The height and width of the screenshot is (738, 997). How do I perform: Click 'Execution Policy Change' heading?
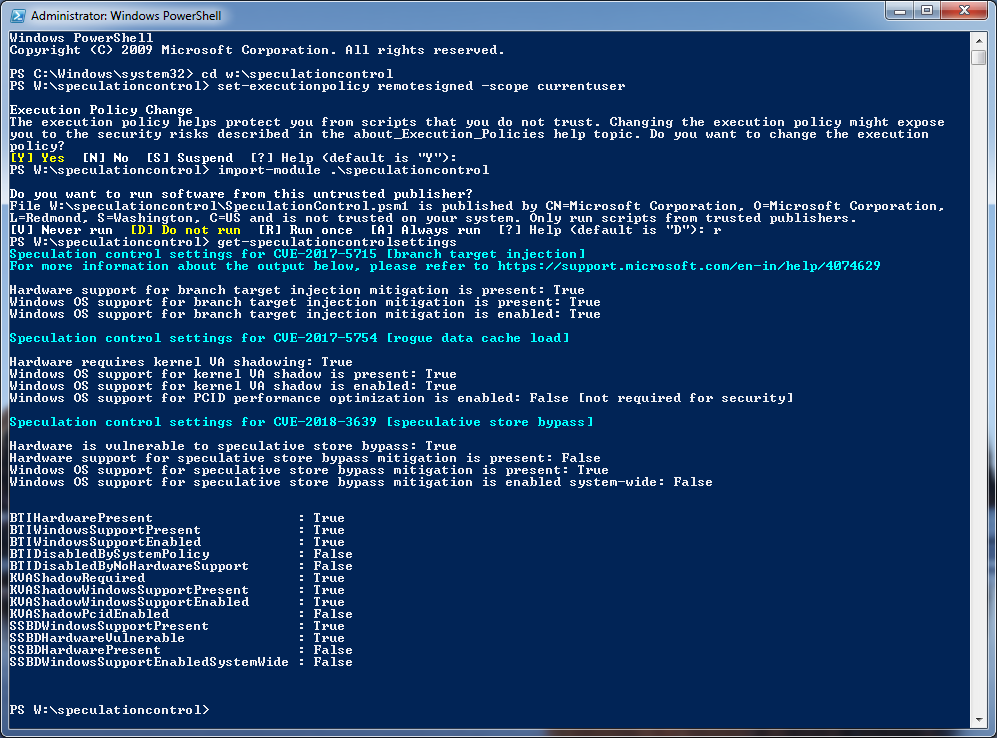point(101,109)
